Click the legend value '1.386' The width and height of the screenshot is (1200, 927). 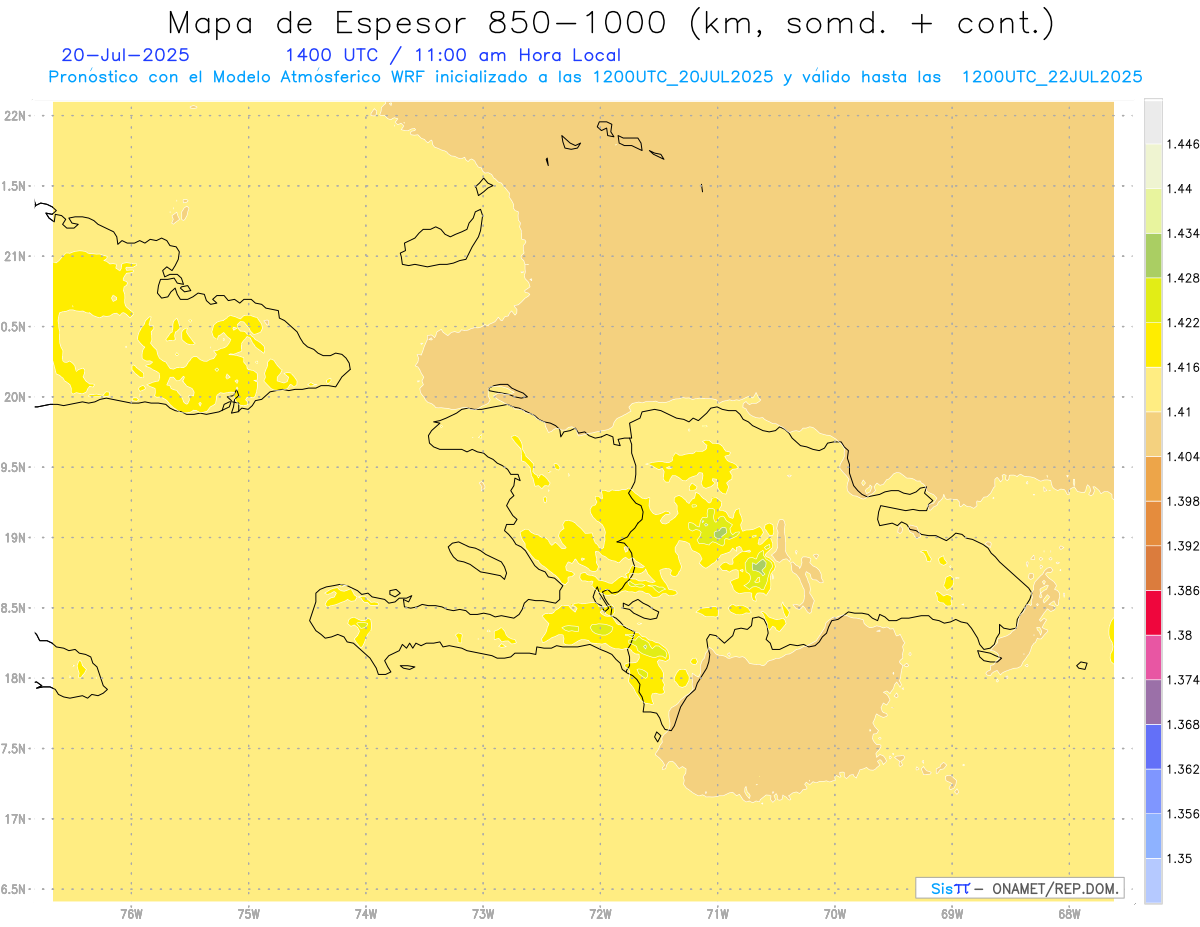click(1183, 590)
